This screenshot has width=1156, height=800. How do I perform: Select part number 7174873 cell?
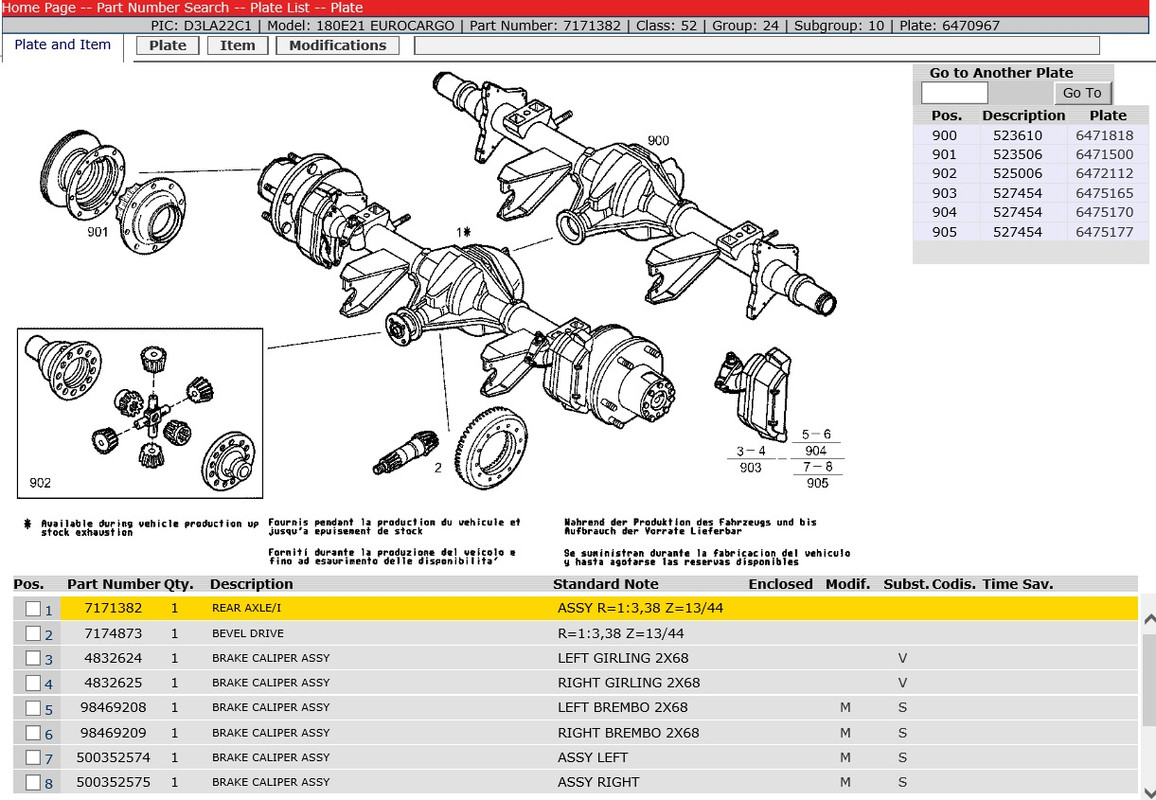pyautogui.click(x=113, y=633)
